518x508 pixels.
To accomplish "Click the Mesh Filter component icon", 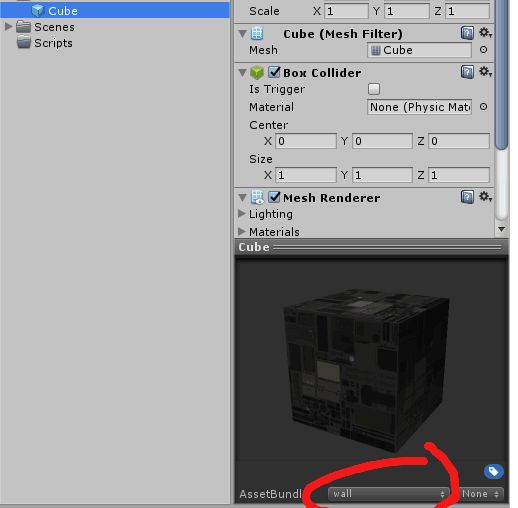I will click(257, 33).
